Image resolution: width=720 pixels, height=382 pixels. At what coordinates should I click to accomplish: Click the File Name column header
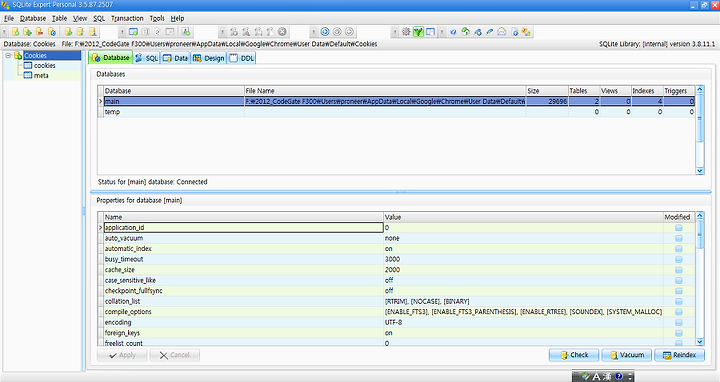click(x=385, y=91)
